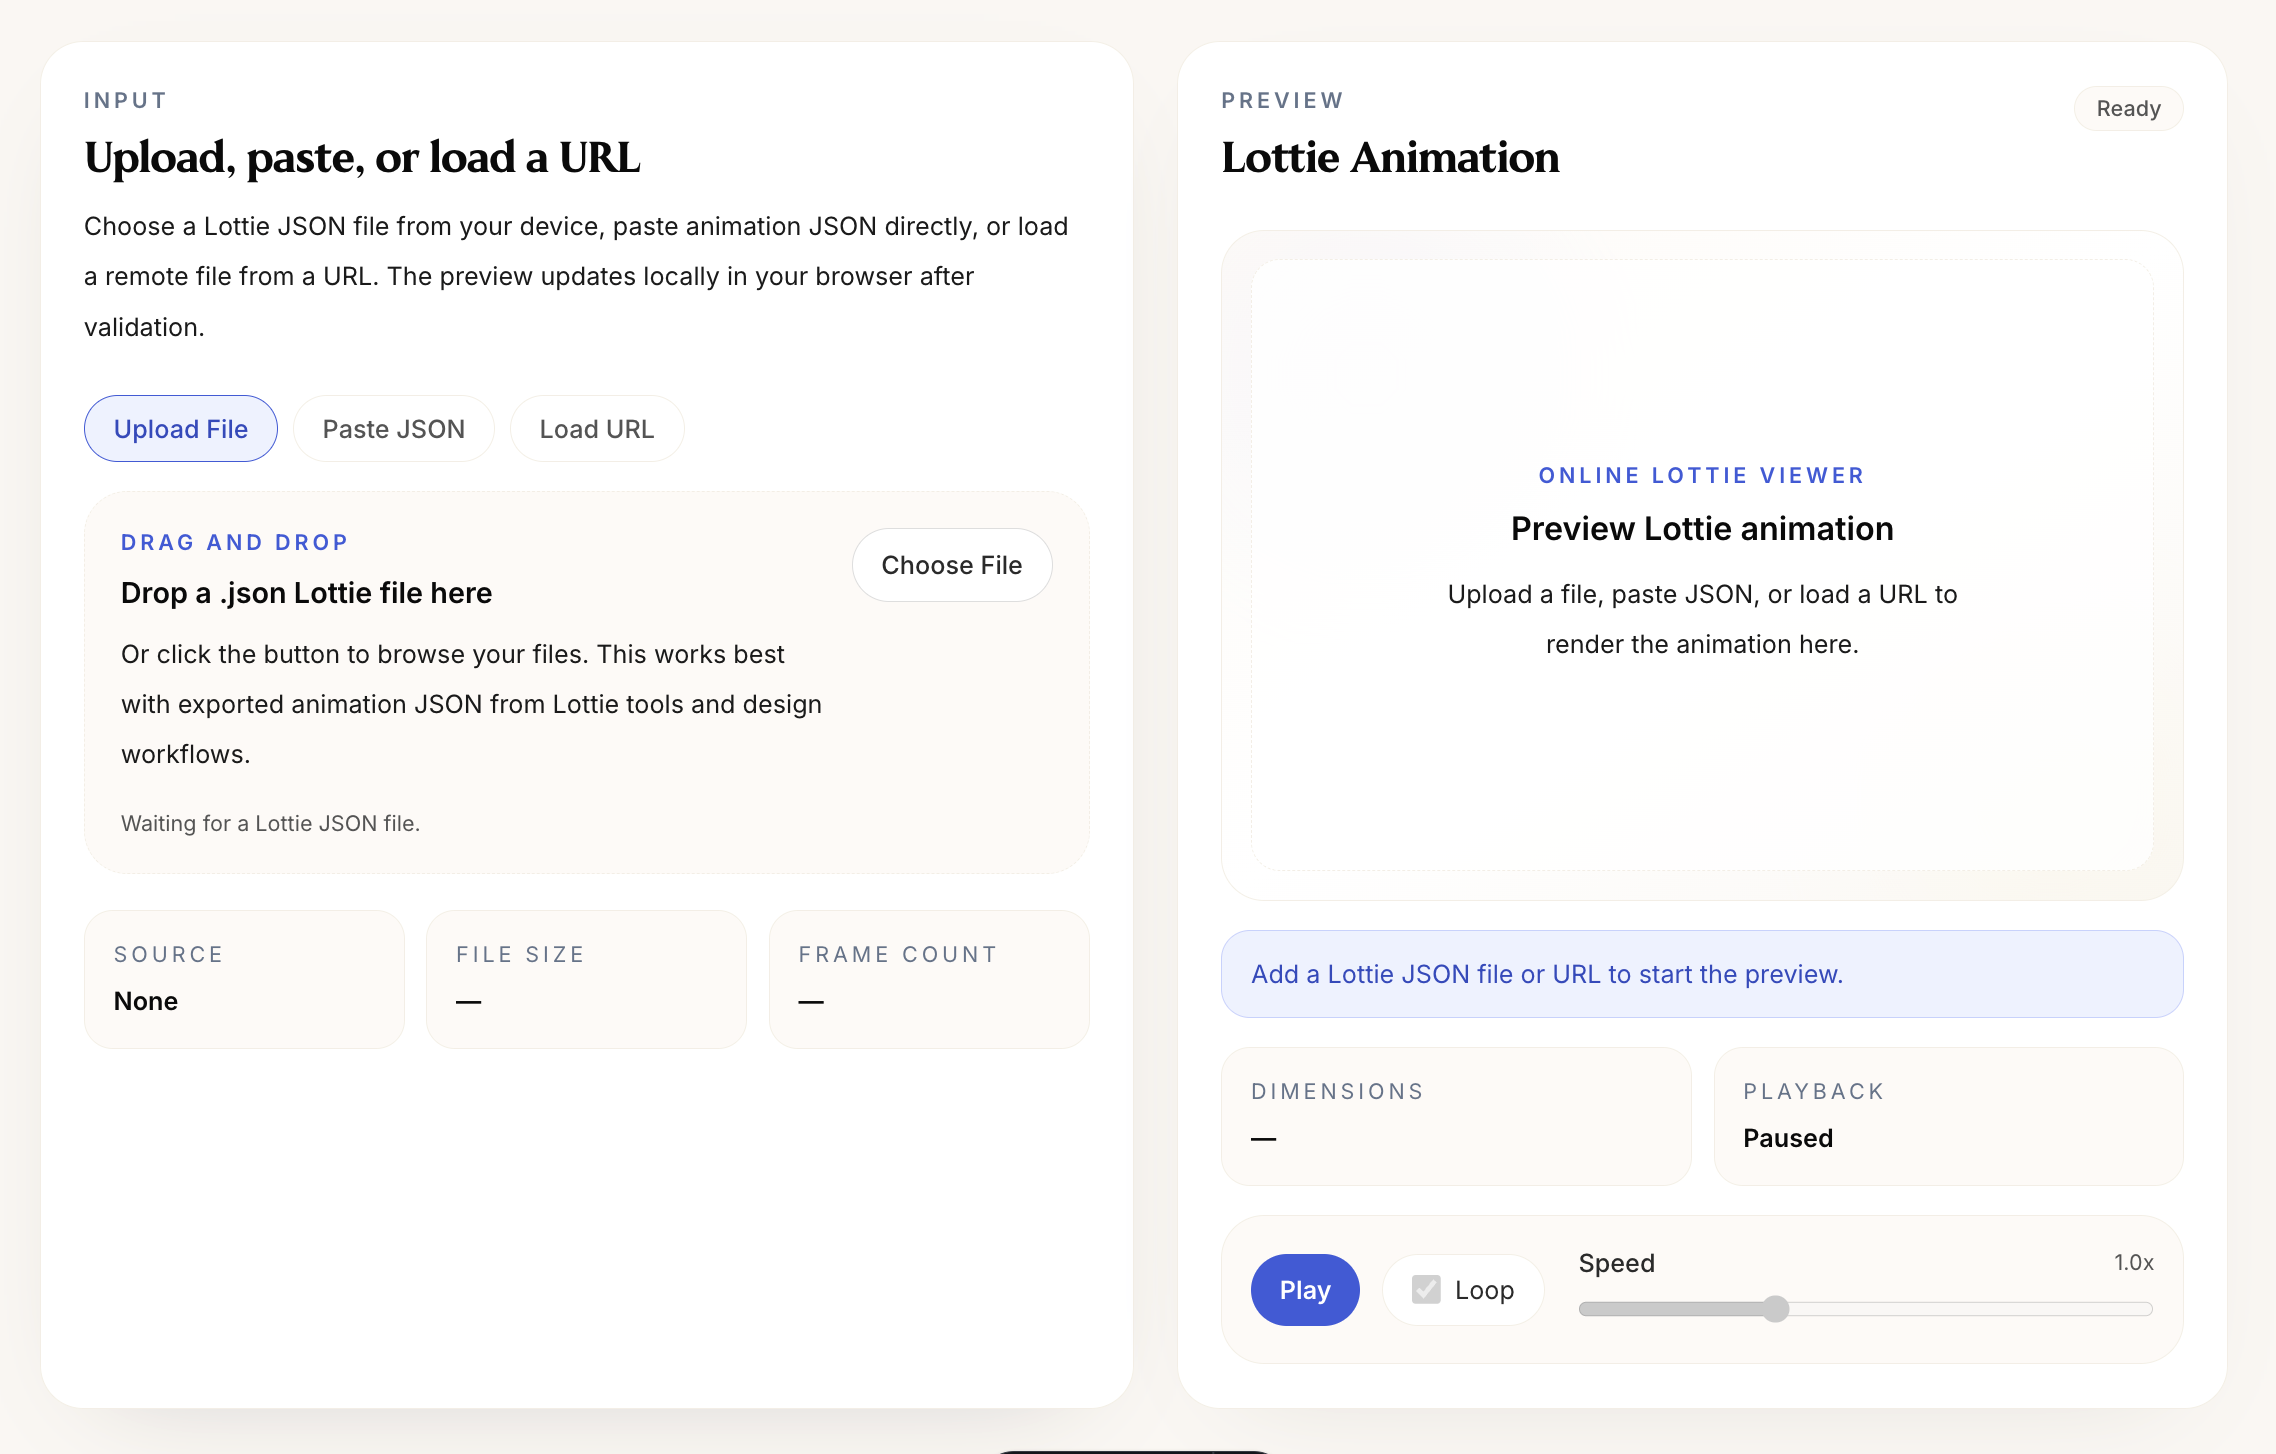Viewport: 2276px width, 1454px height.
Task: Click the Upload, paste, or load a URL heading
Action: click(x=362, y=157)
